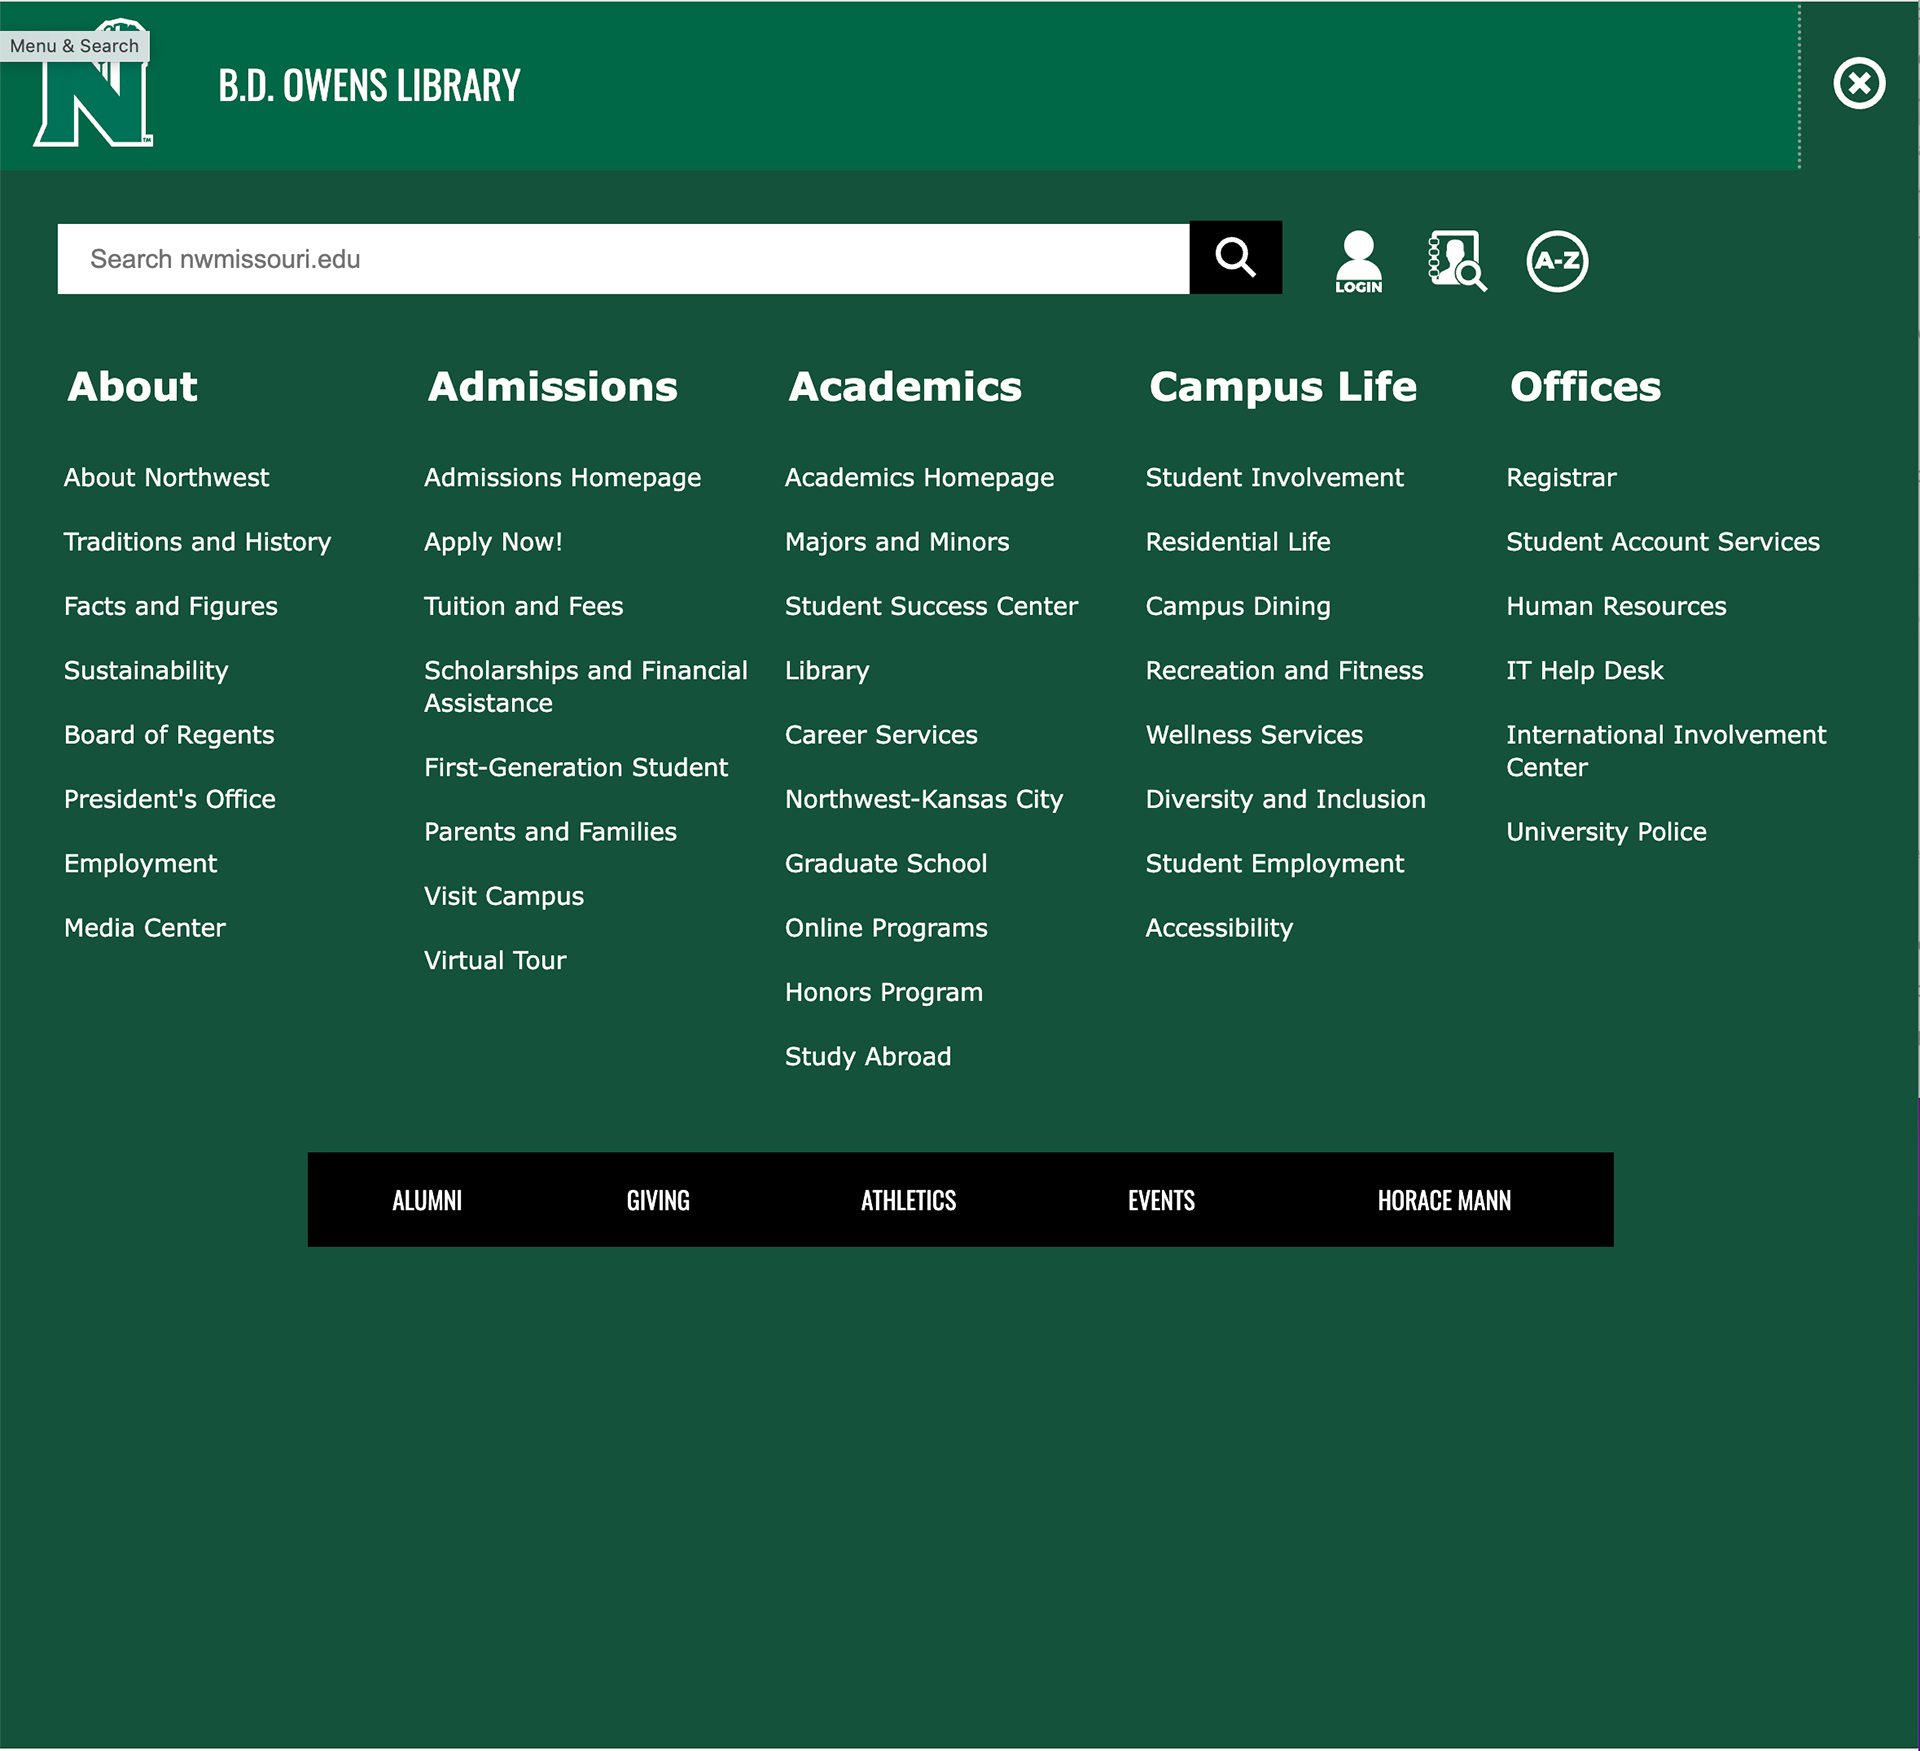This screenshot has height=1751, width=1920.
Task: Click the Library link under Academics
Action: click(827, 671)
